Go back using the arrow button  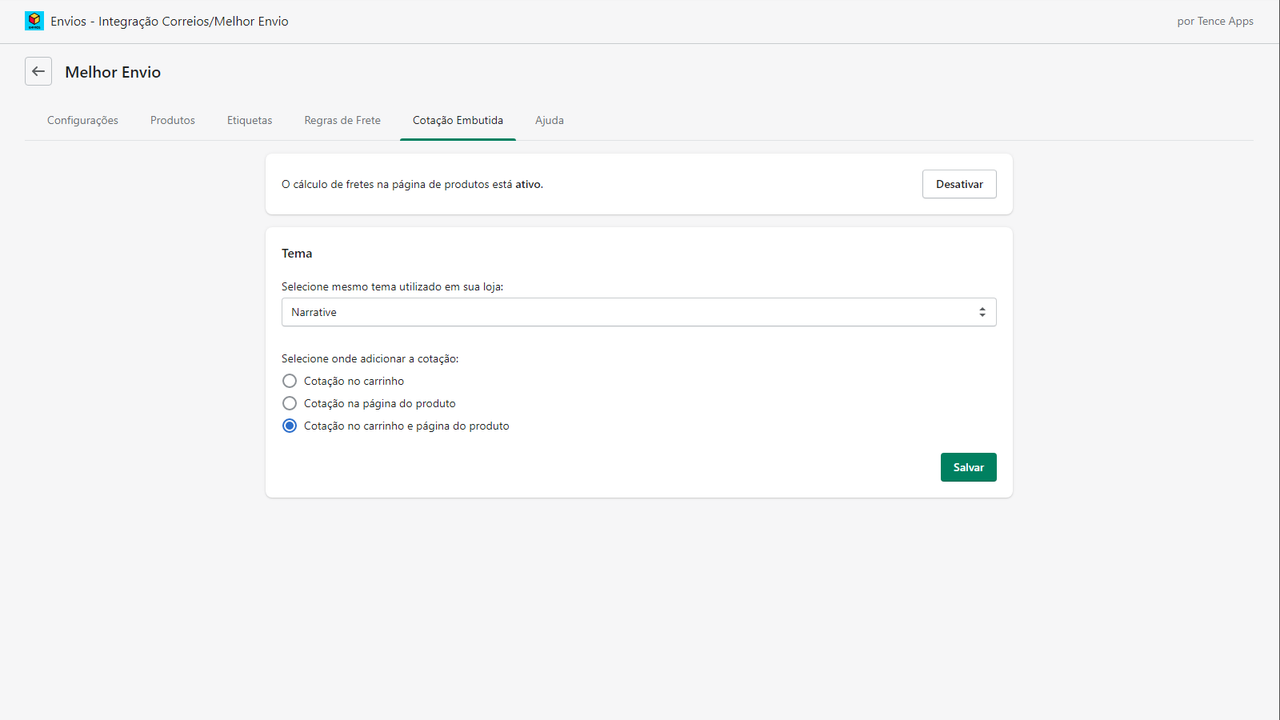[x=38, y=72]
